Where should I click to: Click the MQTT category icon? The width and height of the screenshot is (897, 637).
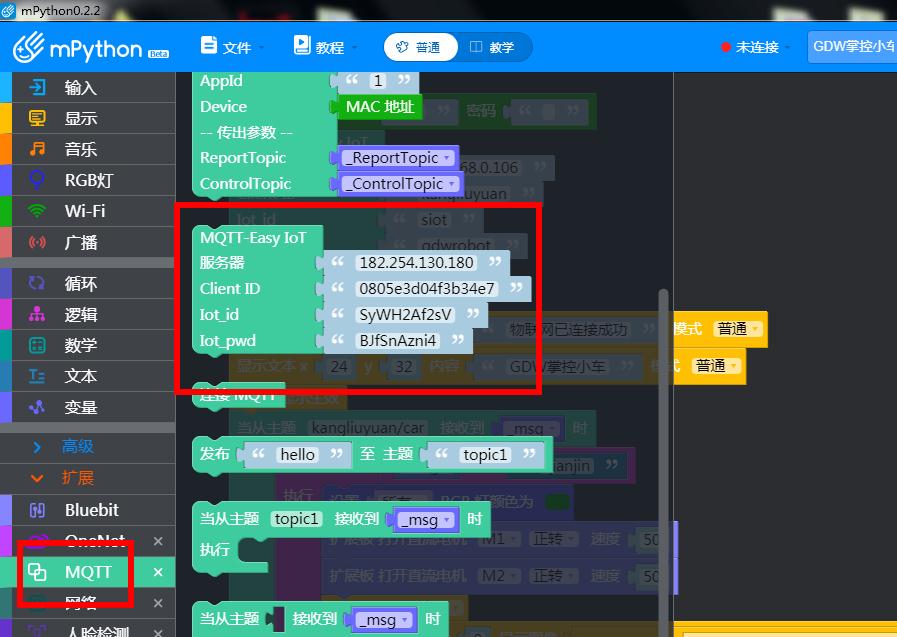37,572
